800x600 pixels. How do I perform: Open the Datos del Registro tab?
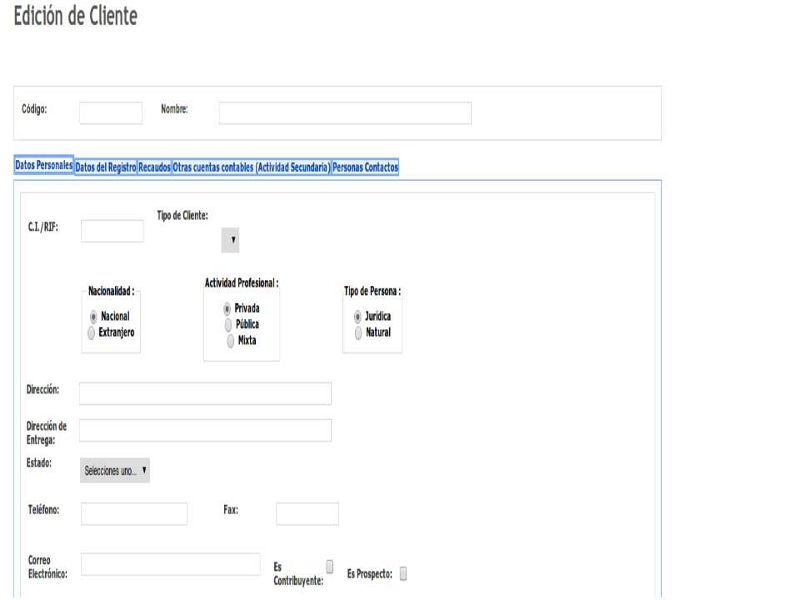105,168
